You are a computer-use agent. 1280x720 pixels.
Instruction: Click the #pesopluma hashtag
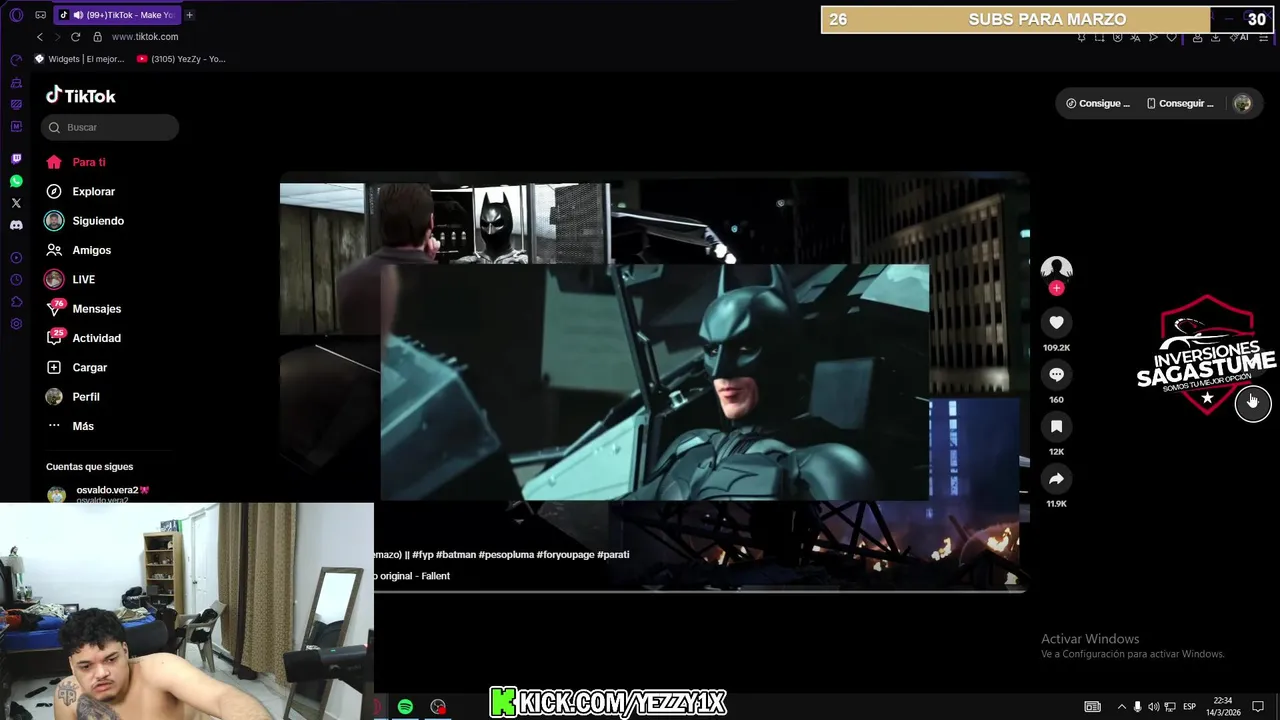[506, 554]
